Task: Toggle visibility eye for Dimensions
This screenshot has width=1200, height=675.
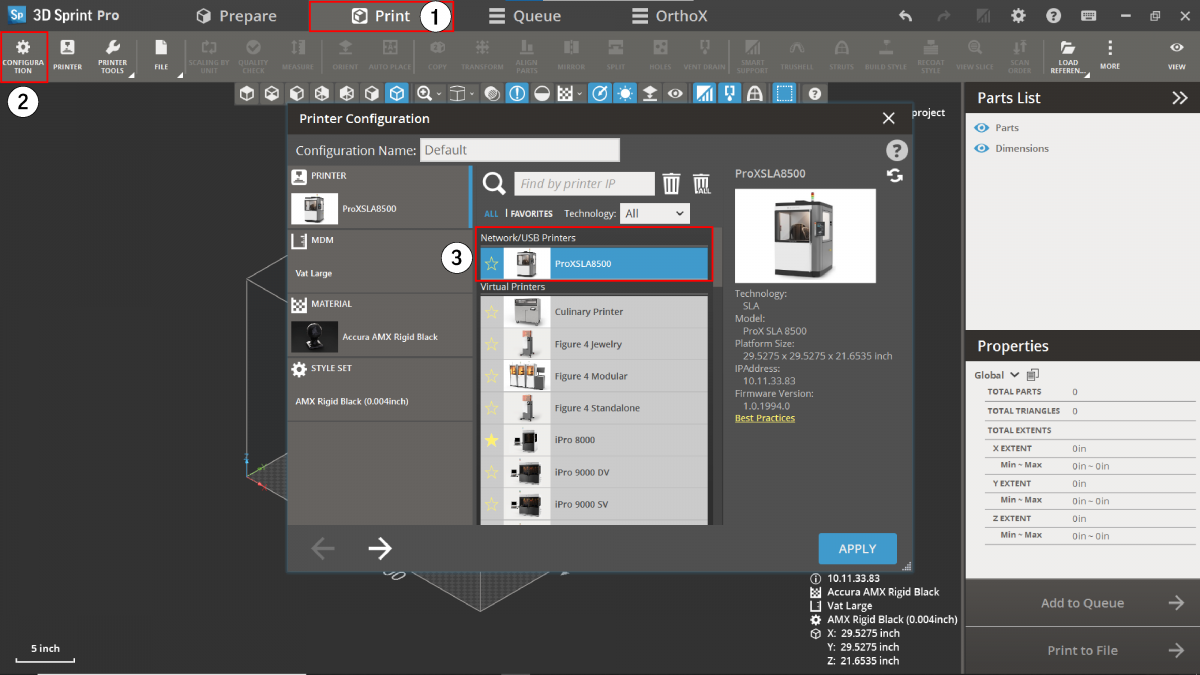Action: (x=981, y=148)
